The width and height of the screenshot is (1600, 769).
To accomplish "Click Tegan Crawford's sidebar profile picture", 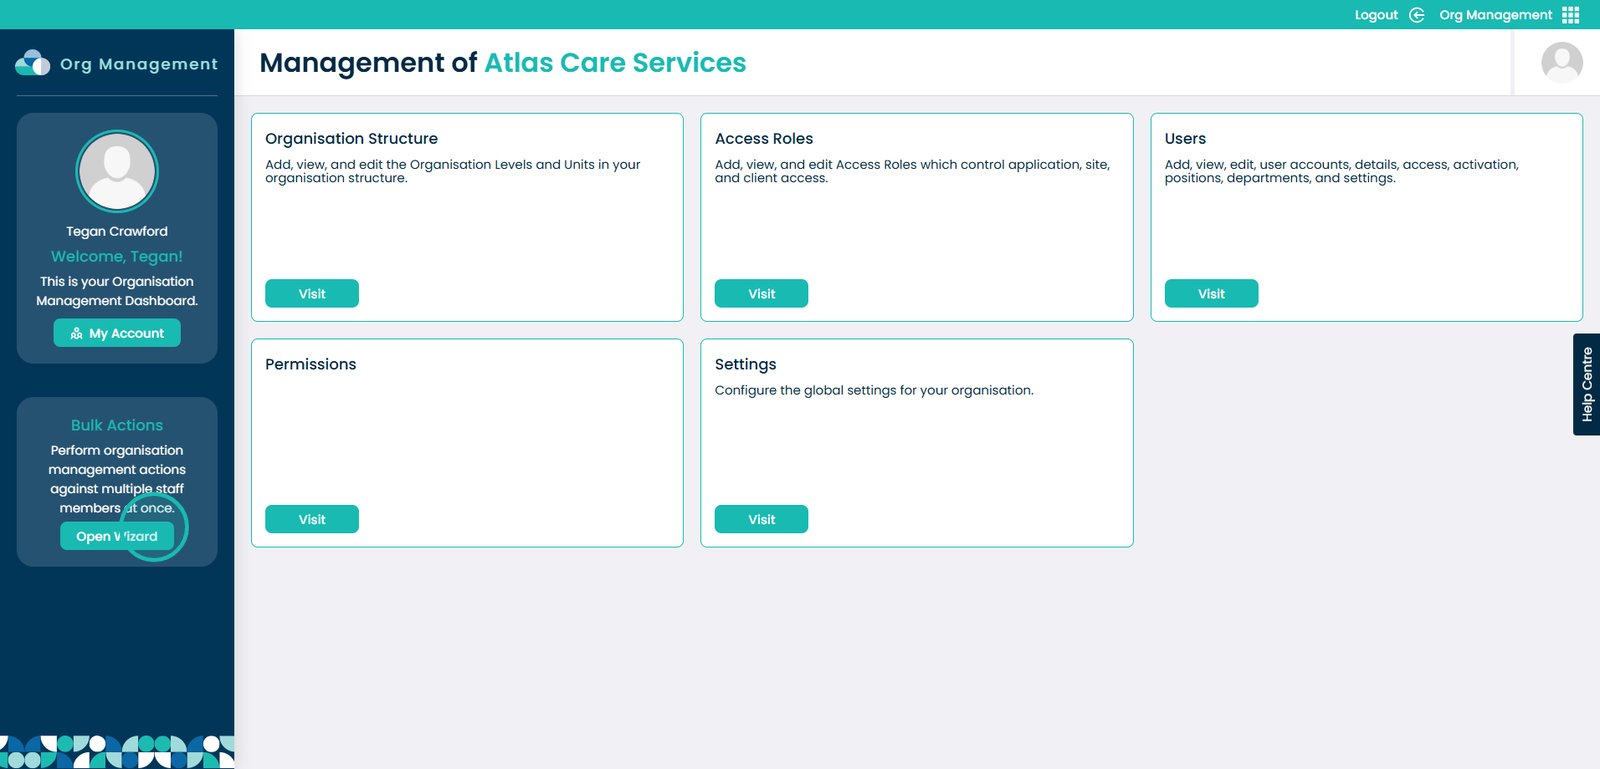I will (117, 171).
